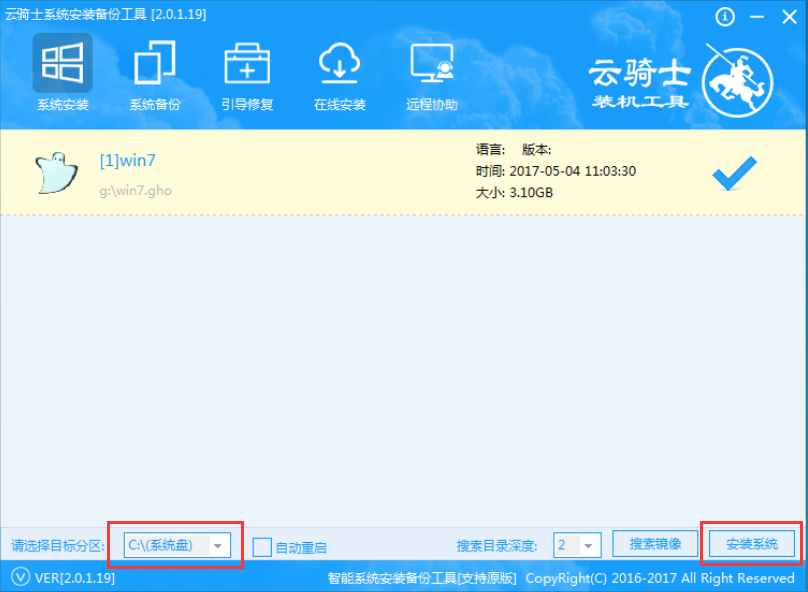Viewport: 808px width, 592px height.
Task: Click the info icon in title bar
Action: pos(726,17)
